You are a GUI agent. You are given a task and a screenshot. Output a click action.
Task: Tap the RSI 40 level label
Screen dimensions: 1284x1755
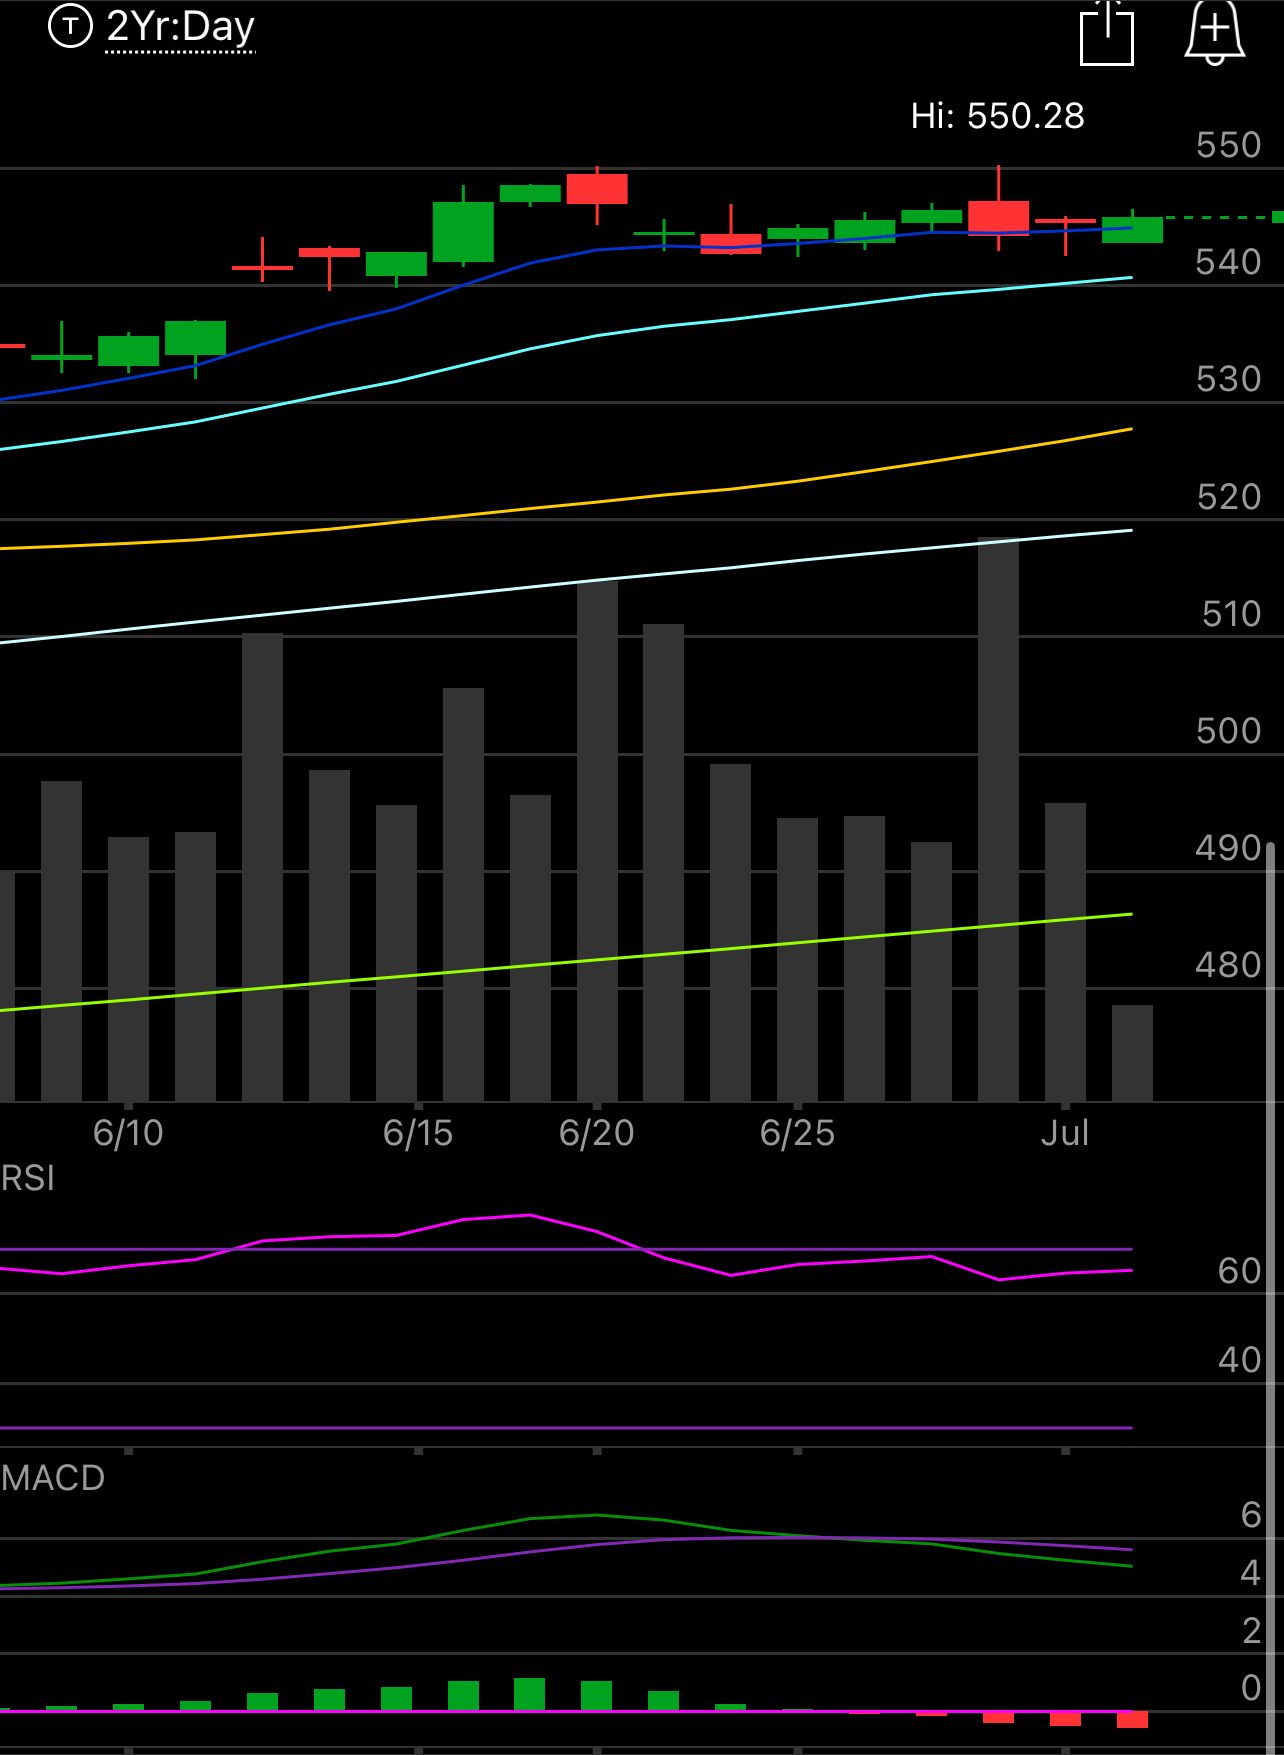(1240, 1360)
